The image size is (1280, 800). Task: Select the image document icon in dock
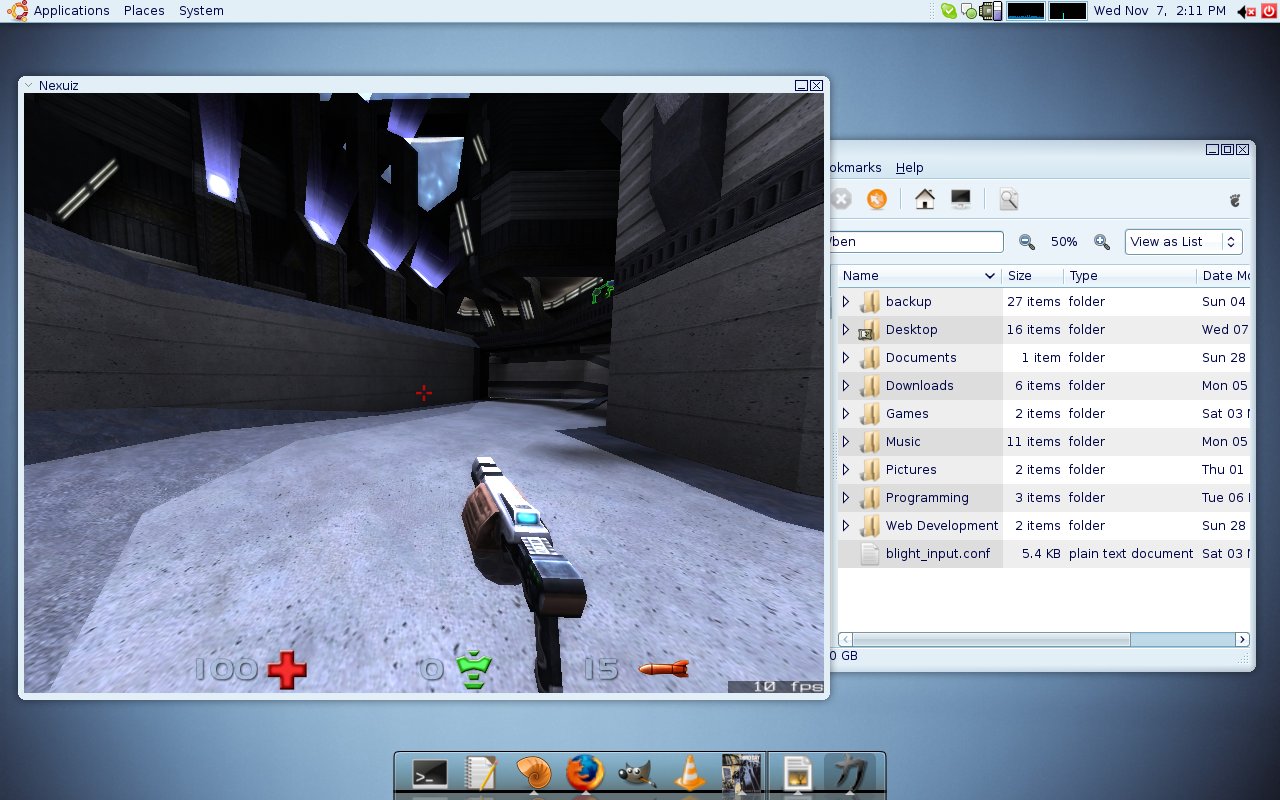[797, 774]
